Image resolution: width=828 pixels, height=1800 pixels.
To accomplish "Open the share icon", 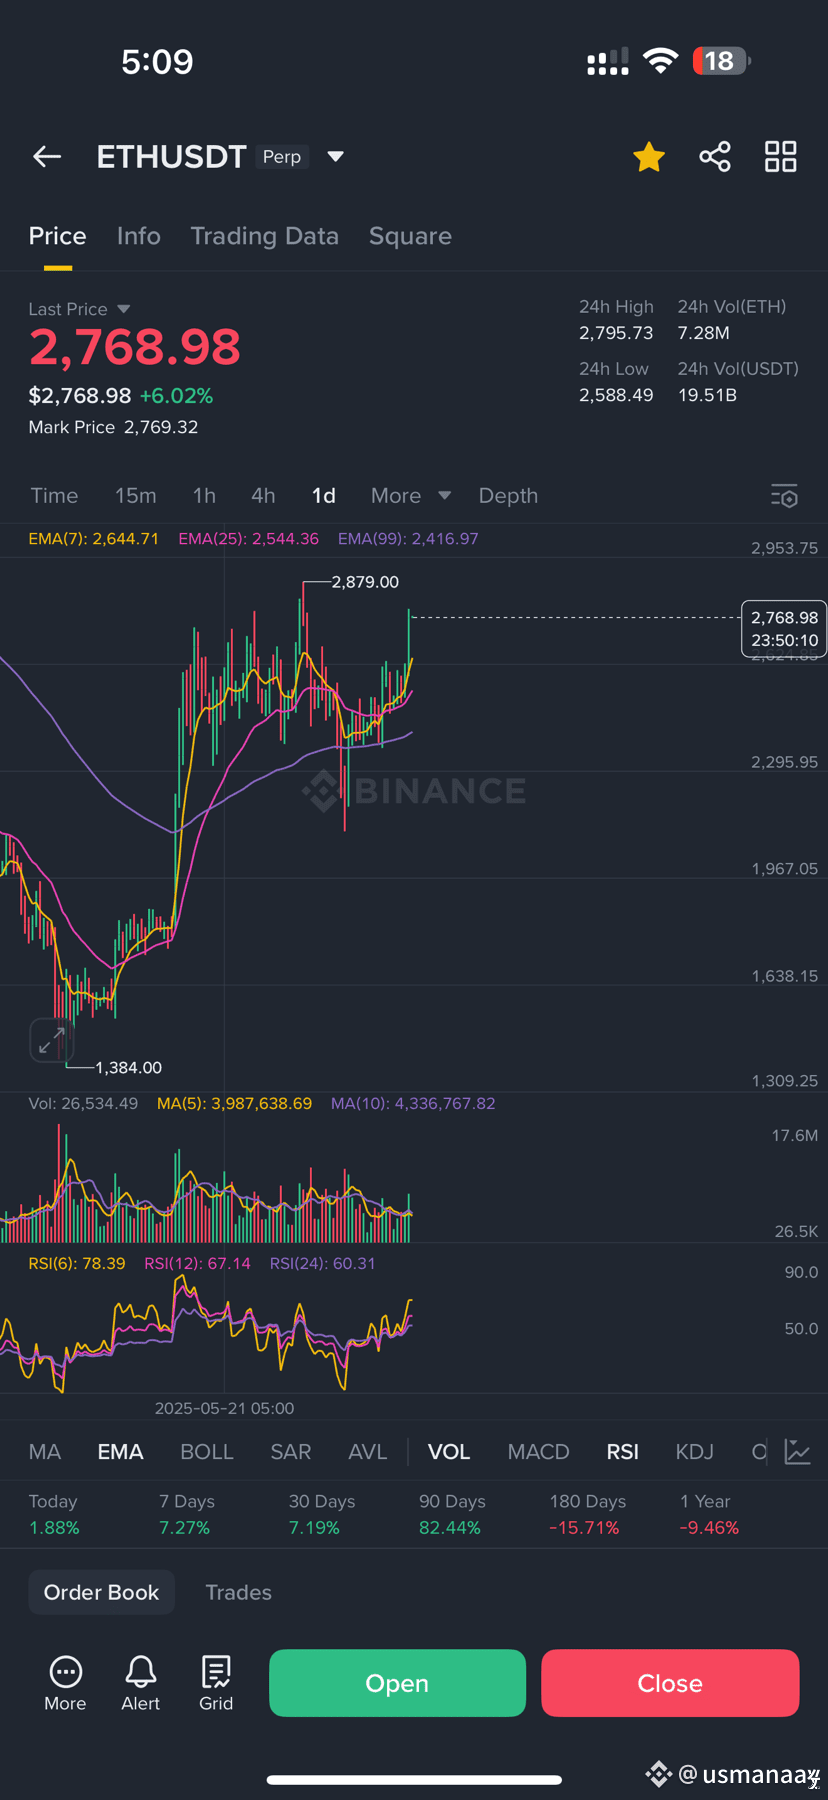I will (715, 157).
